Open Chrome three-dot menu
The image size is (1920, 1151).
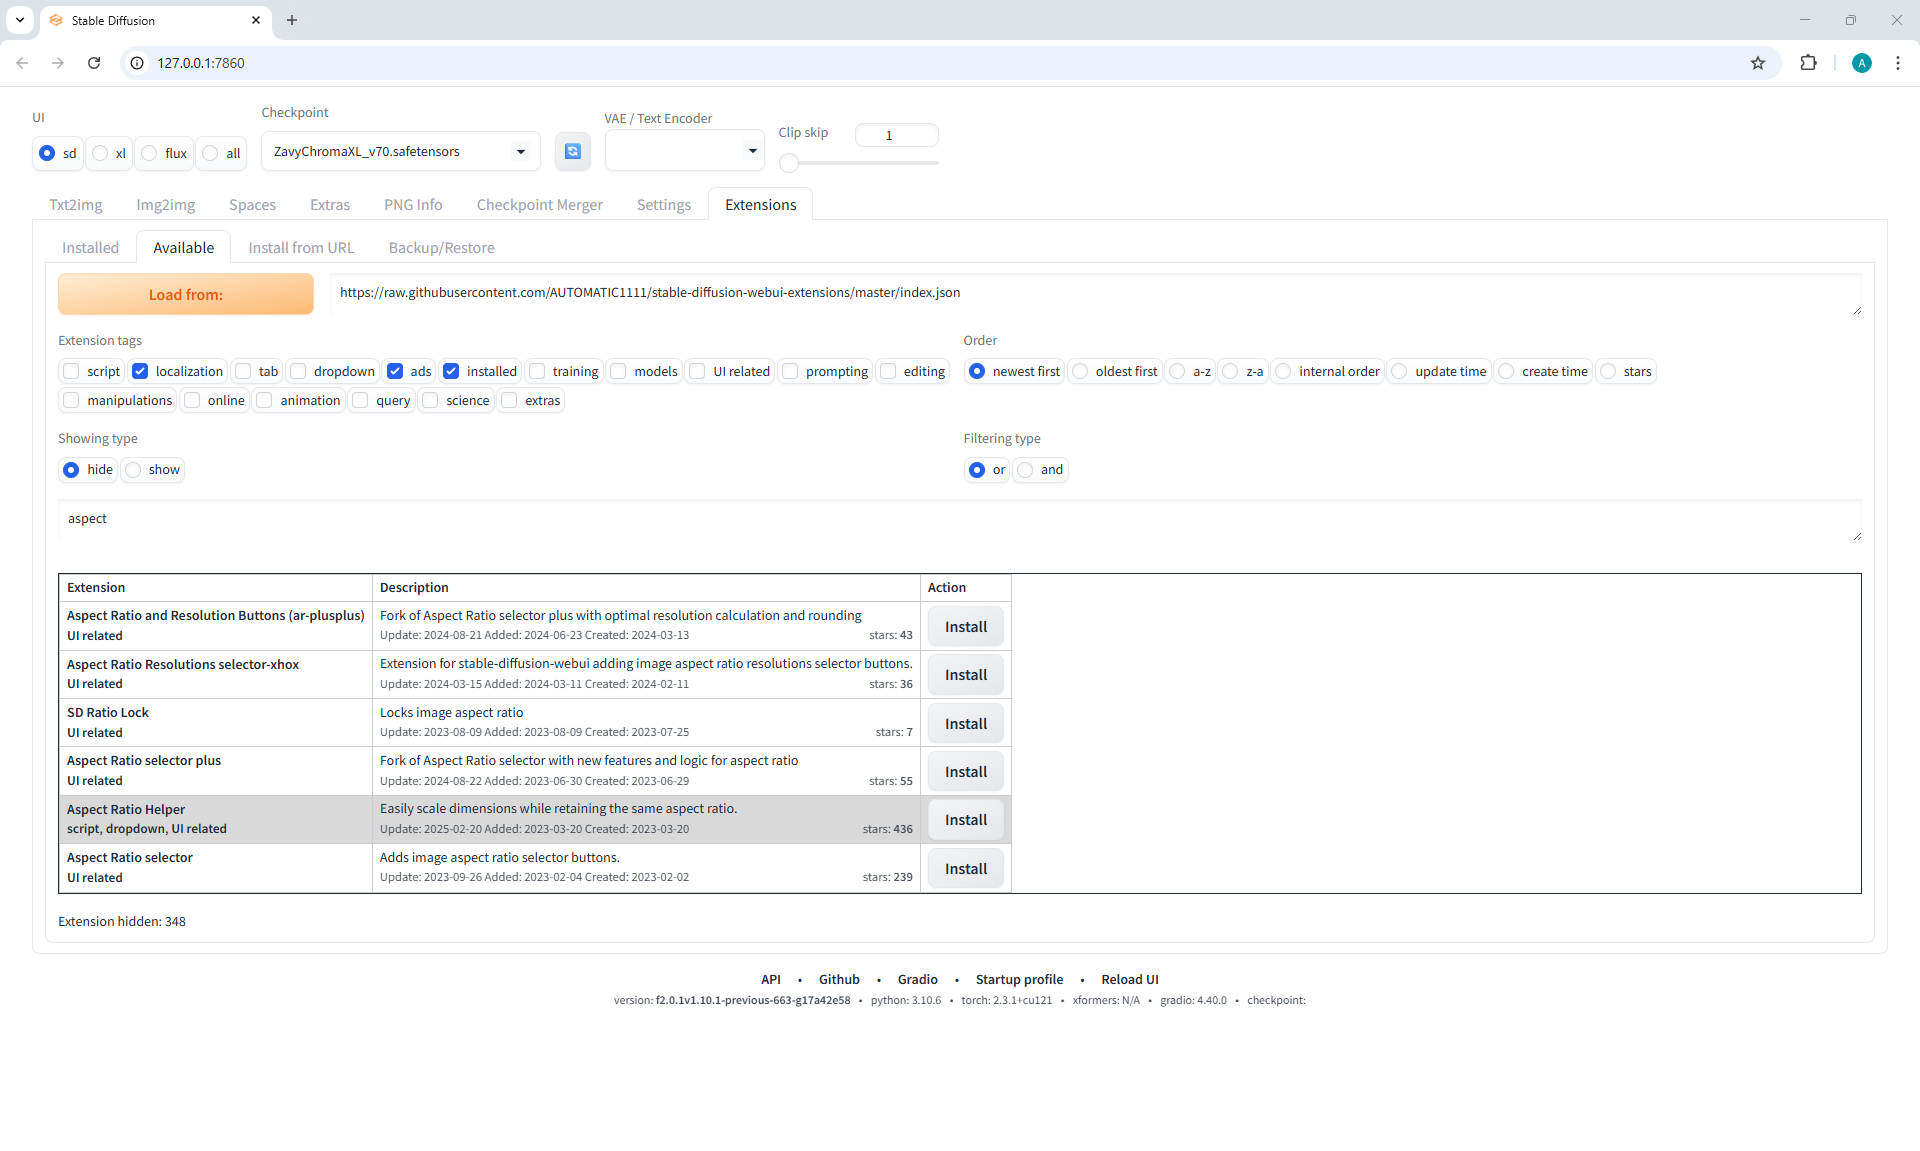[1897, 63]
